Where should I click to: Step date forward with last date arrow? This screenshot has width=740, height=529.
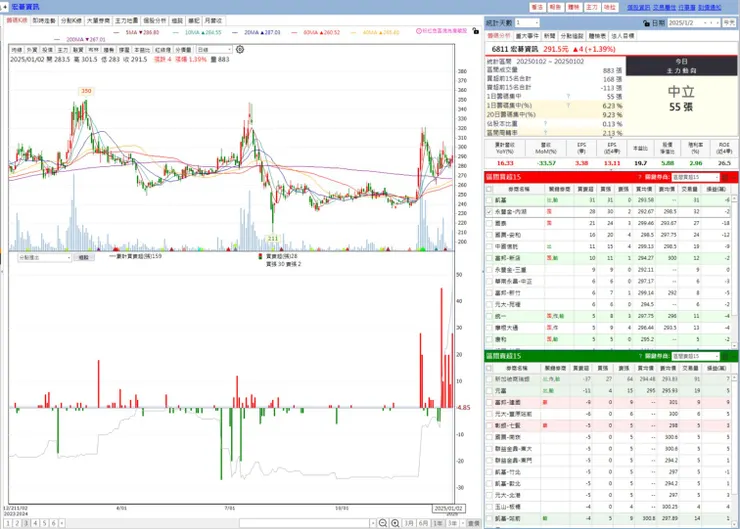(717, 23)
